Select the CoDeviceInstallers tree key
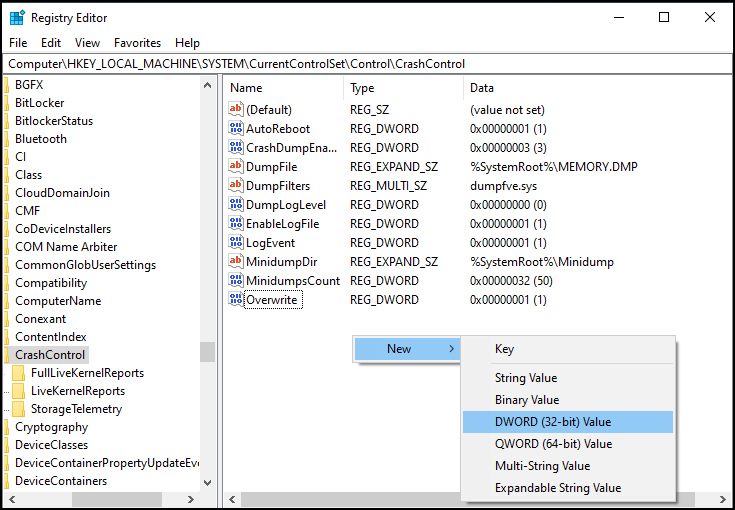The image size is (735, 510). click(x=63, y=229)
